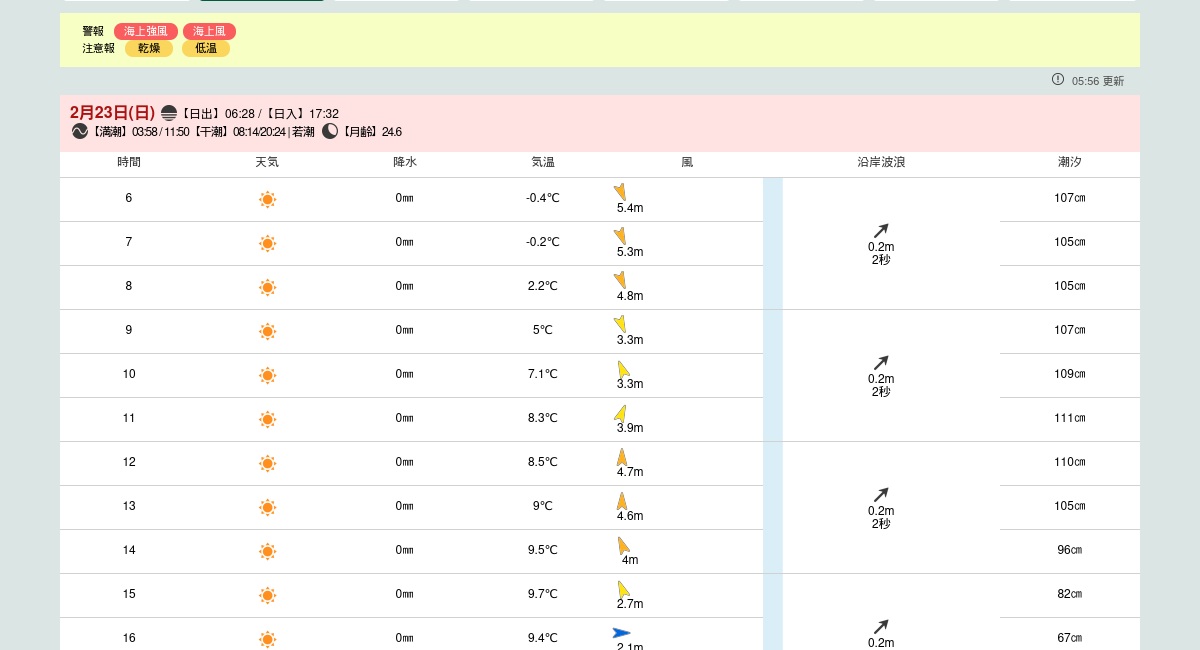
Task: Click the tide wave icon next to 満潮
Action: 80,131
